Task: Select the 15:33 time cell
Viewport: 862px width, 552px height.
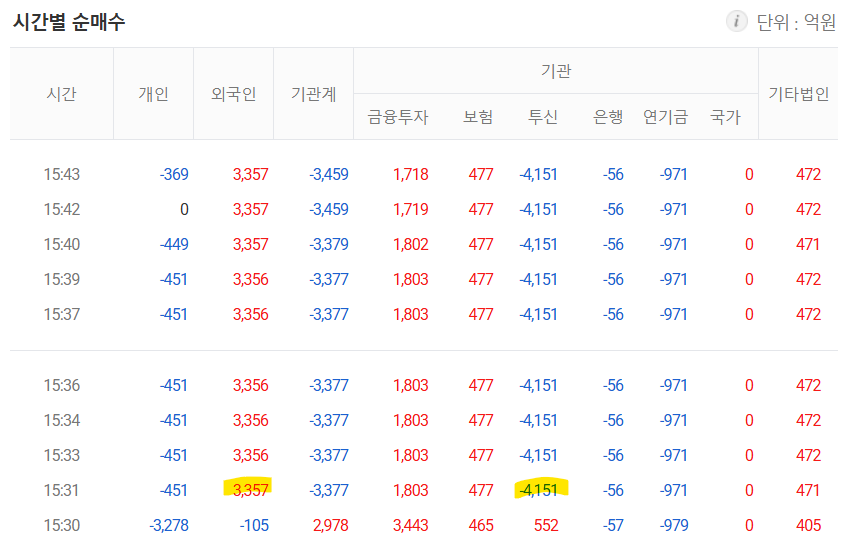Action: click(x=62, y=455)
